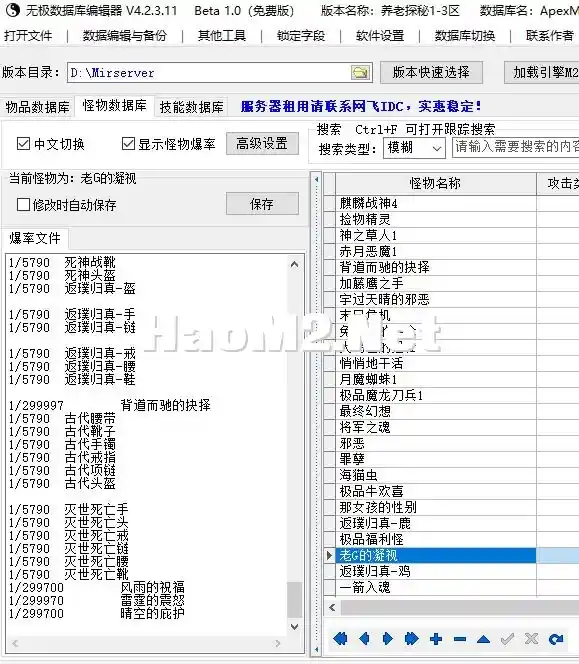Viewport: 579px width, 664px height.
Task: Select monster row 神之草人1
Action: (x=436, y=235)
